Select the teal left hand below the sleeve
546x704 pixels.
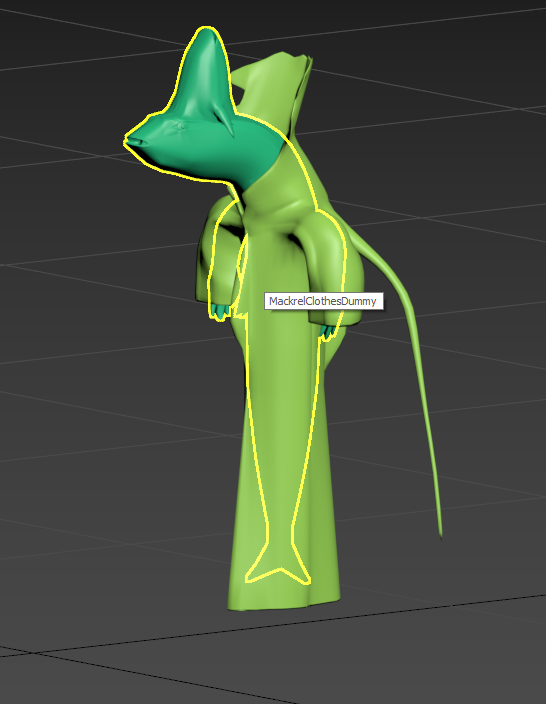[219, 311]
